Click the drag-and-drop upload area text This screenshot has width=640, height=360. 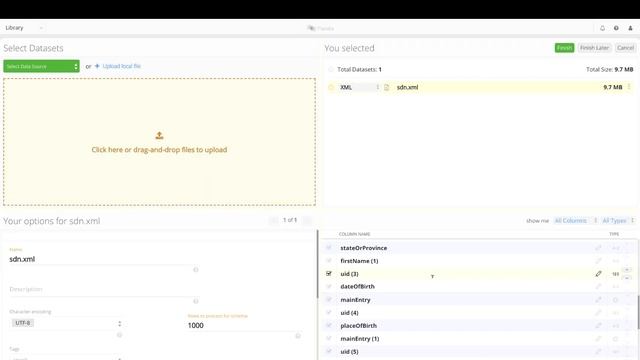point(159,150)
